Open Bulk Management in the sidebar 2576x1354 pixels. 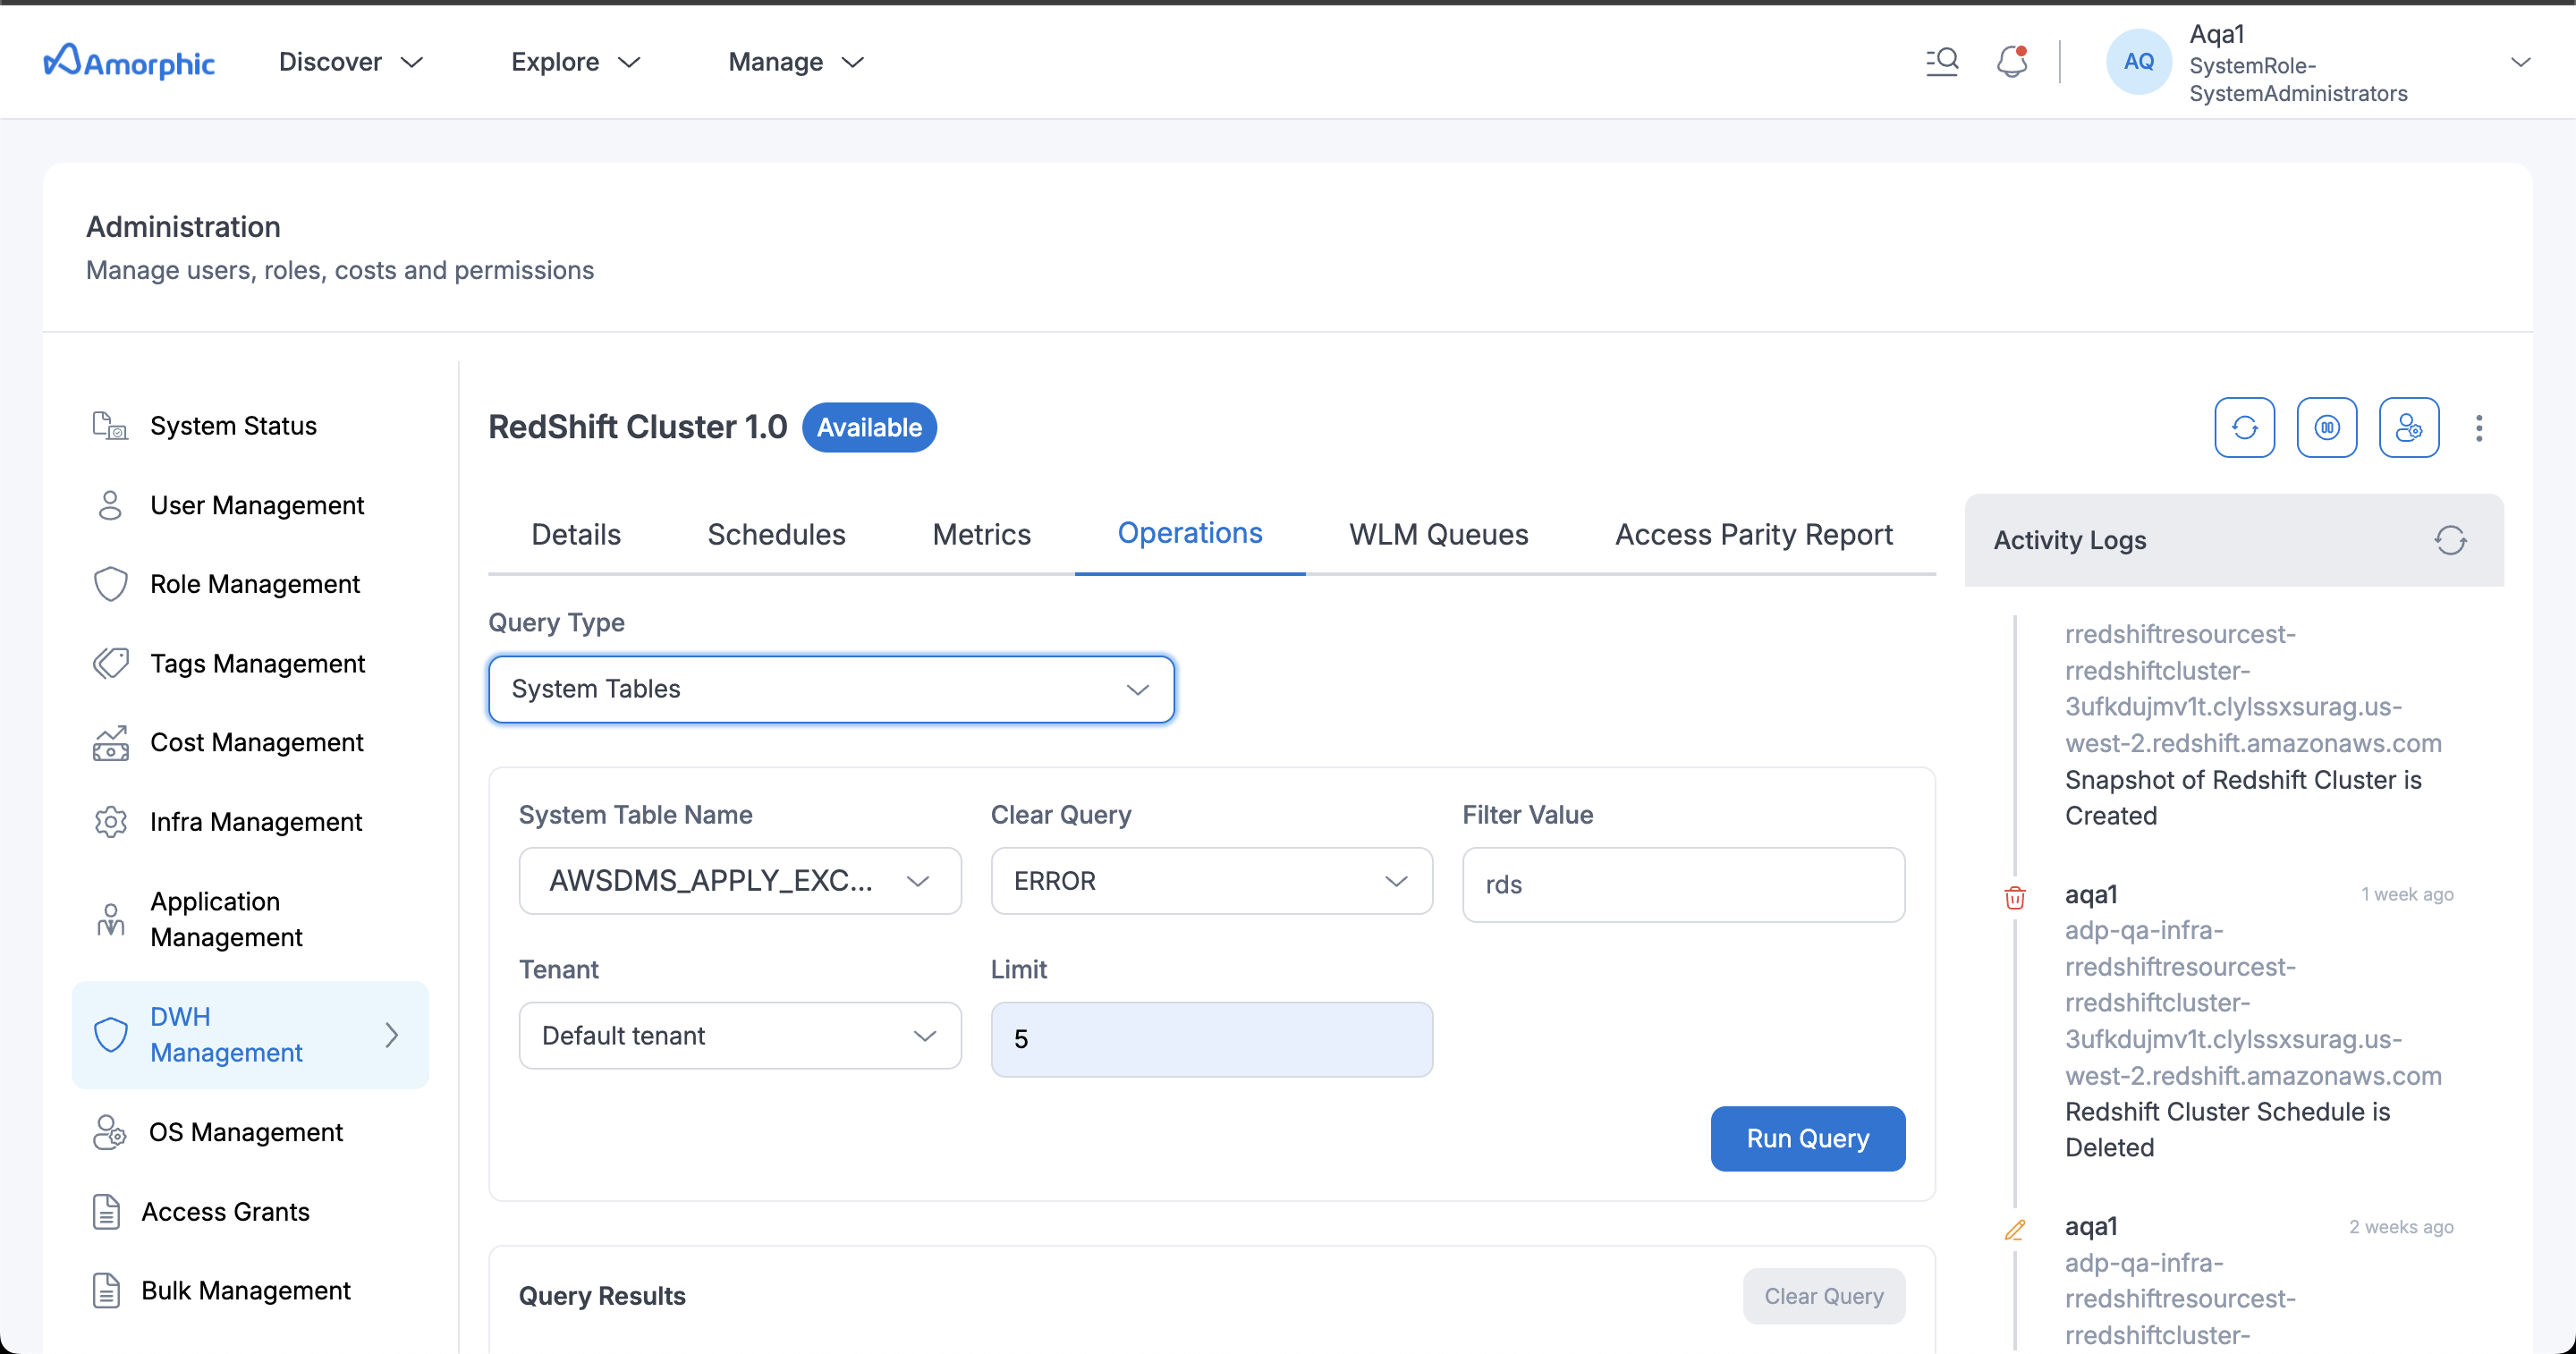coord(246,1290)
